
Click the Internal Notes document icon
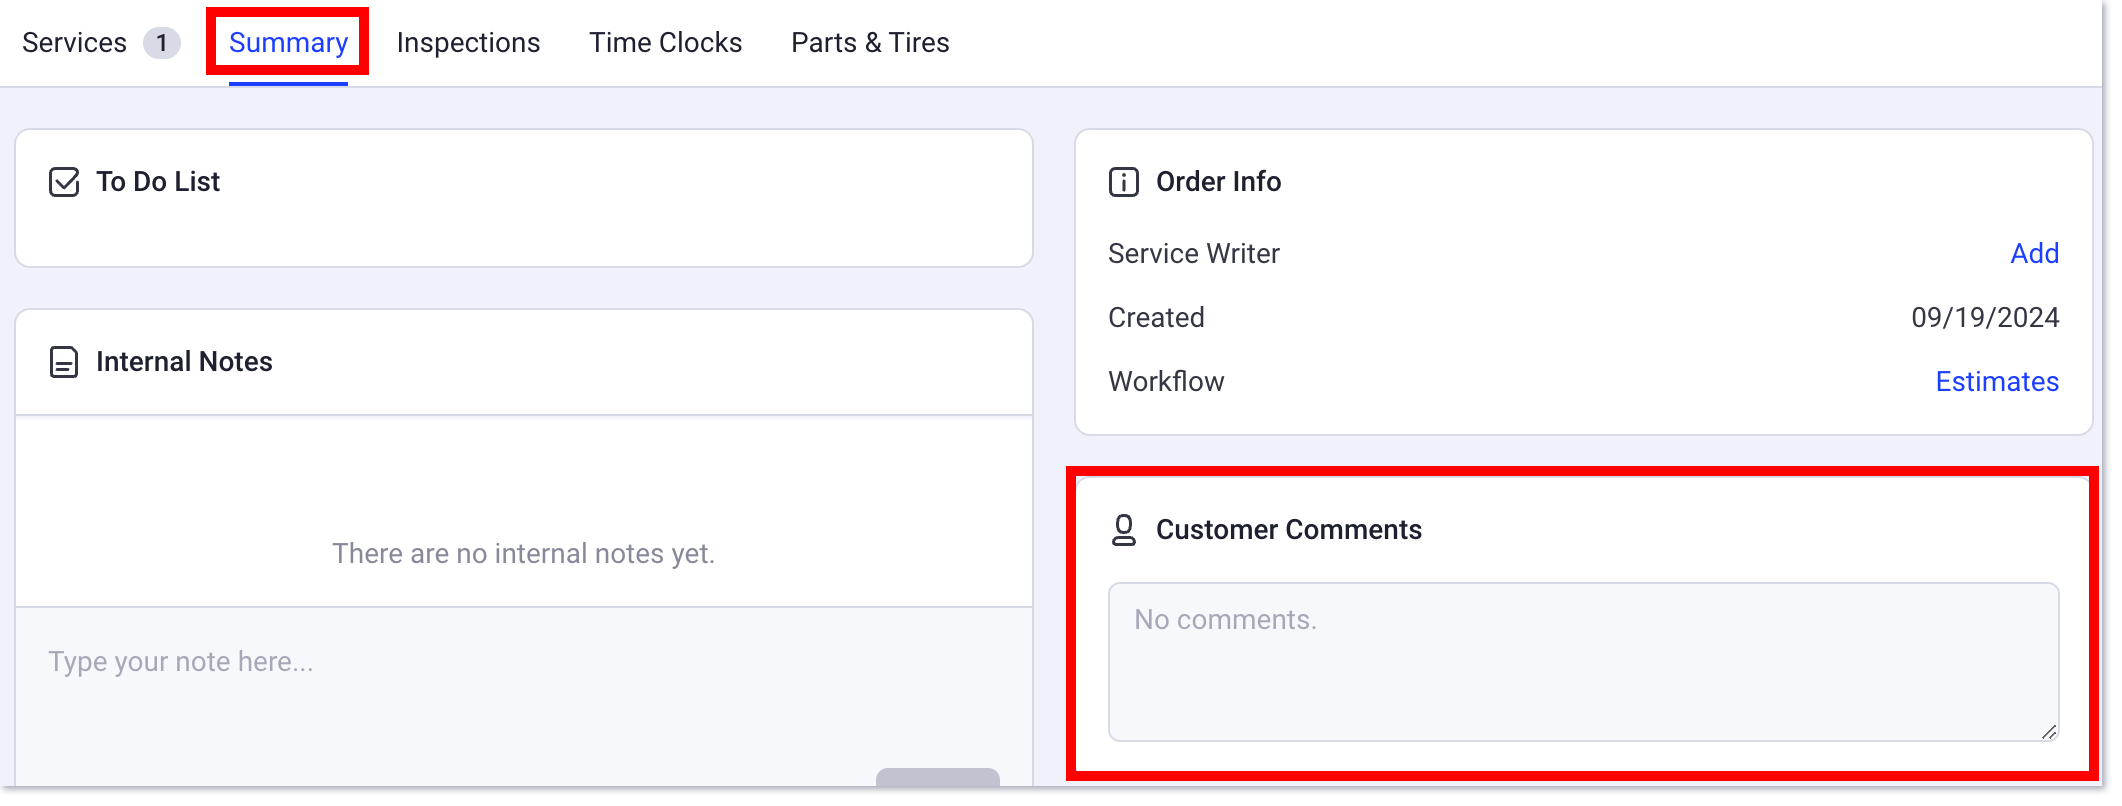pyautogui.click(x=64, y=362)
